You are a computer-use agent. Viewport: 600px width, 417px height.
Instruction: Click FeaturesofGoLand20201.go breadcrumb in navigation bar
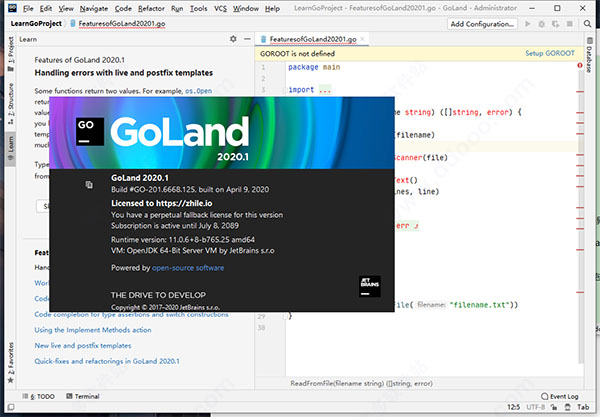click(x=122, y=23)
